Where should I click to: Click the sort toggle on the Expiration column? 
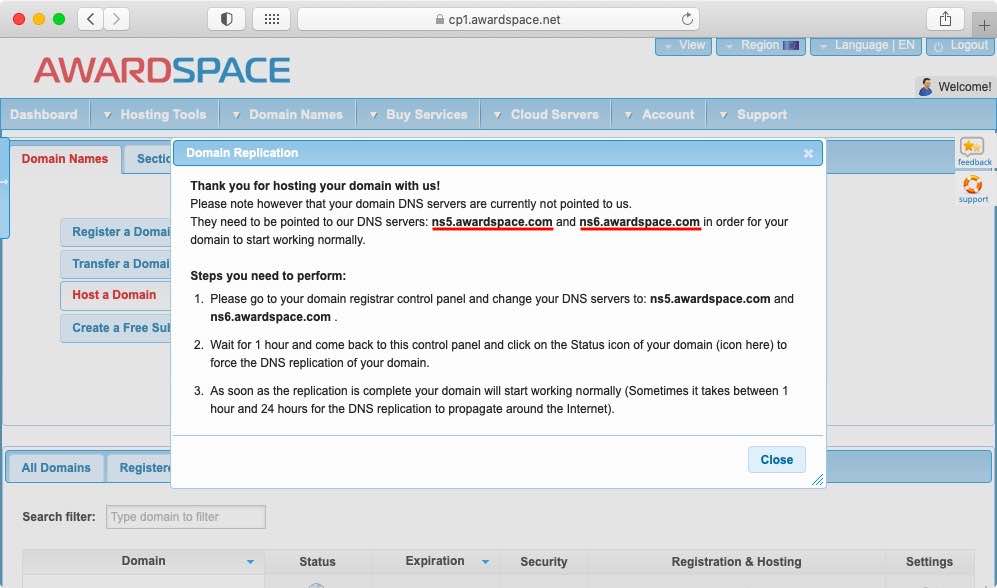tap(486, 562)
